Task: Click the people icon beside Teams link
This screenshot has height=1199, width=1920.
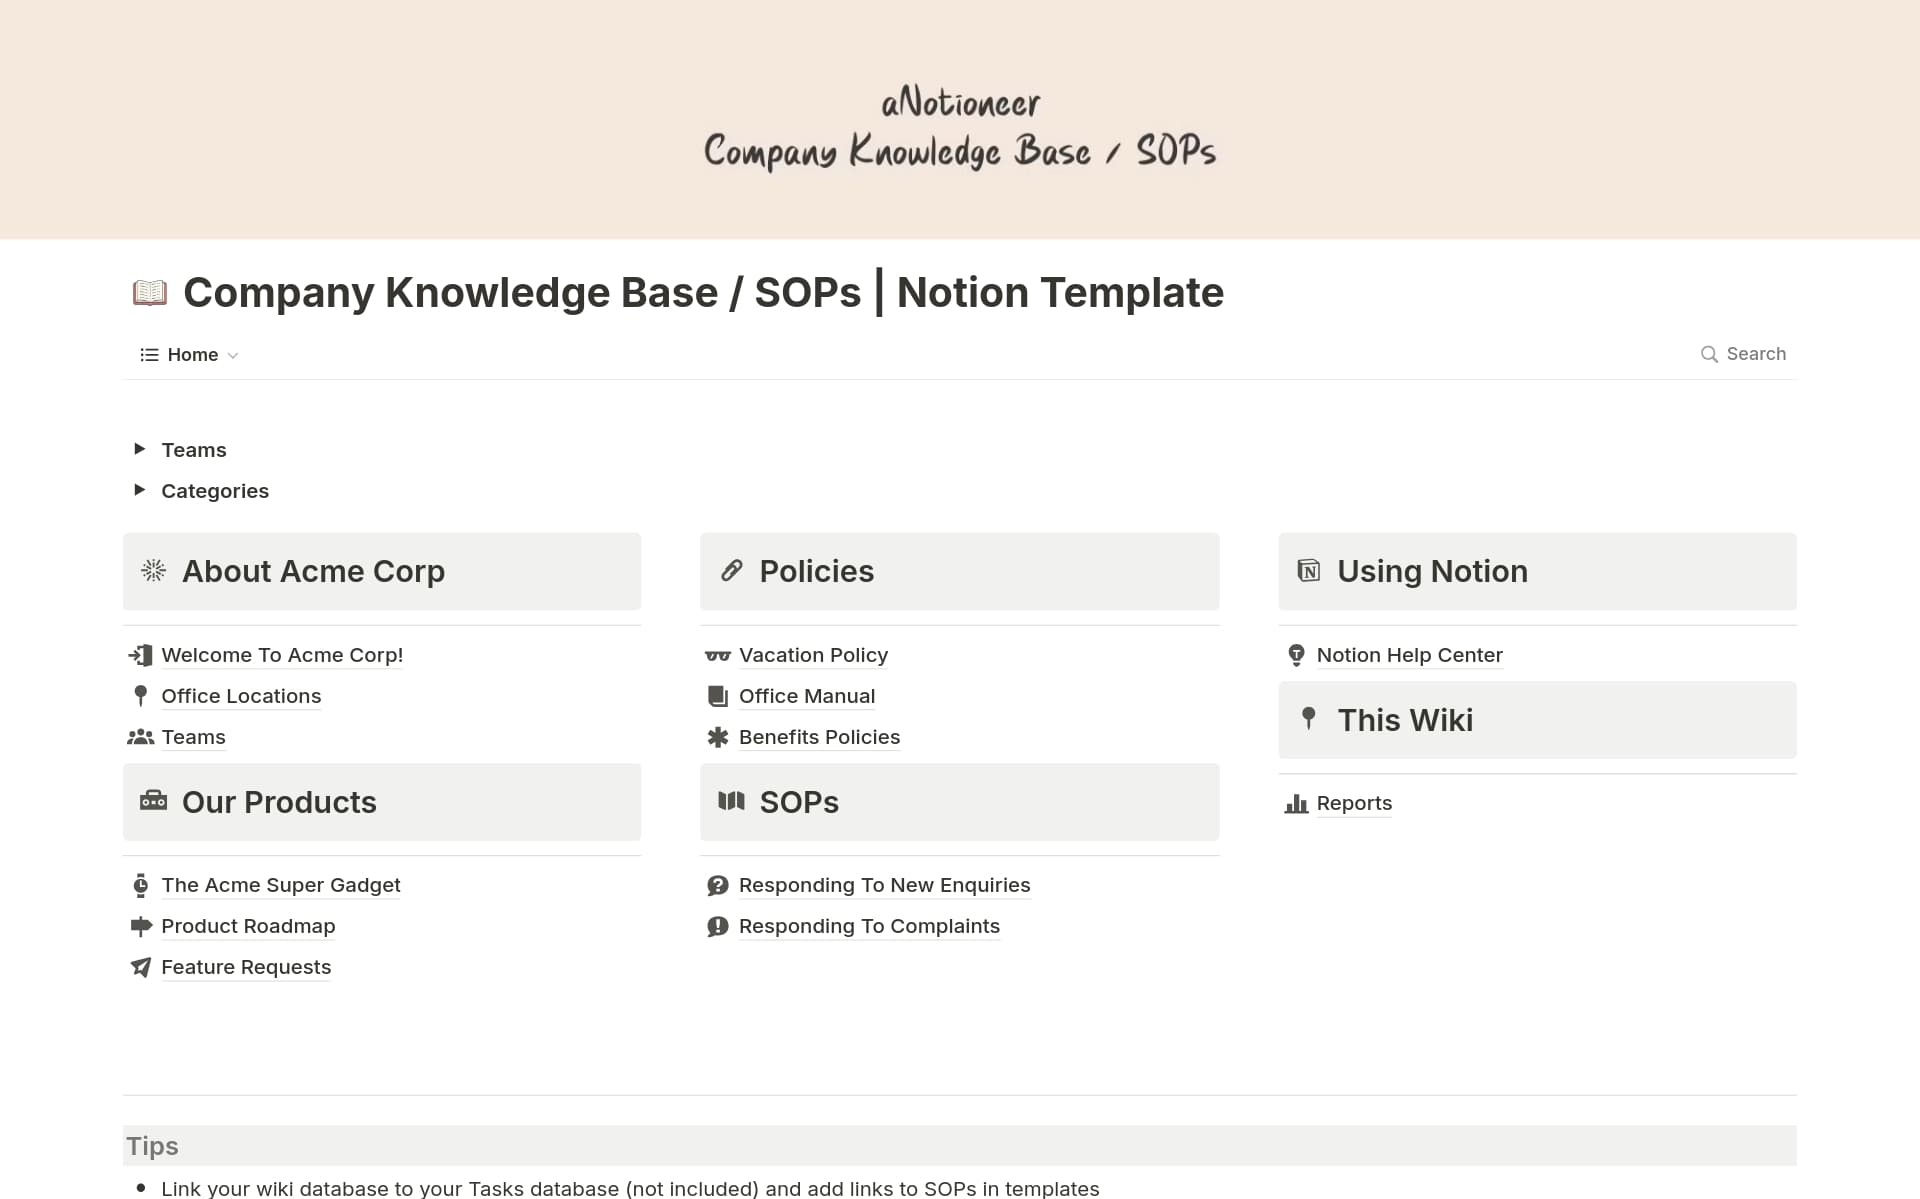Action: 141,737
